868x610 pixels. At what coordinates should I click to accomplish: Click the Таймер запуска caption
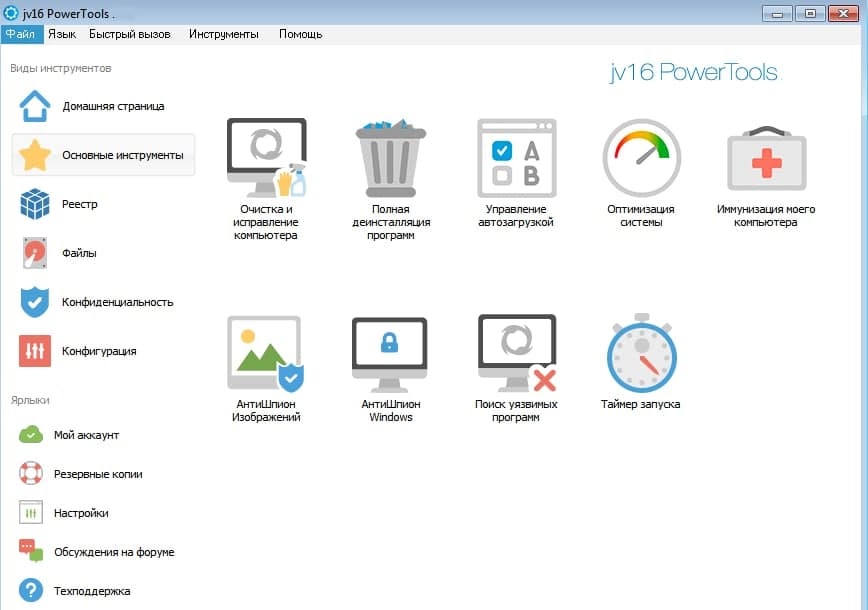pyautogui.click(x=640, y=404)
